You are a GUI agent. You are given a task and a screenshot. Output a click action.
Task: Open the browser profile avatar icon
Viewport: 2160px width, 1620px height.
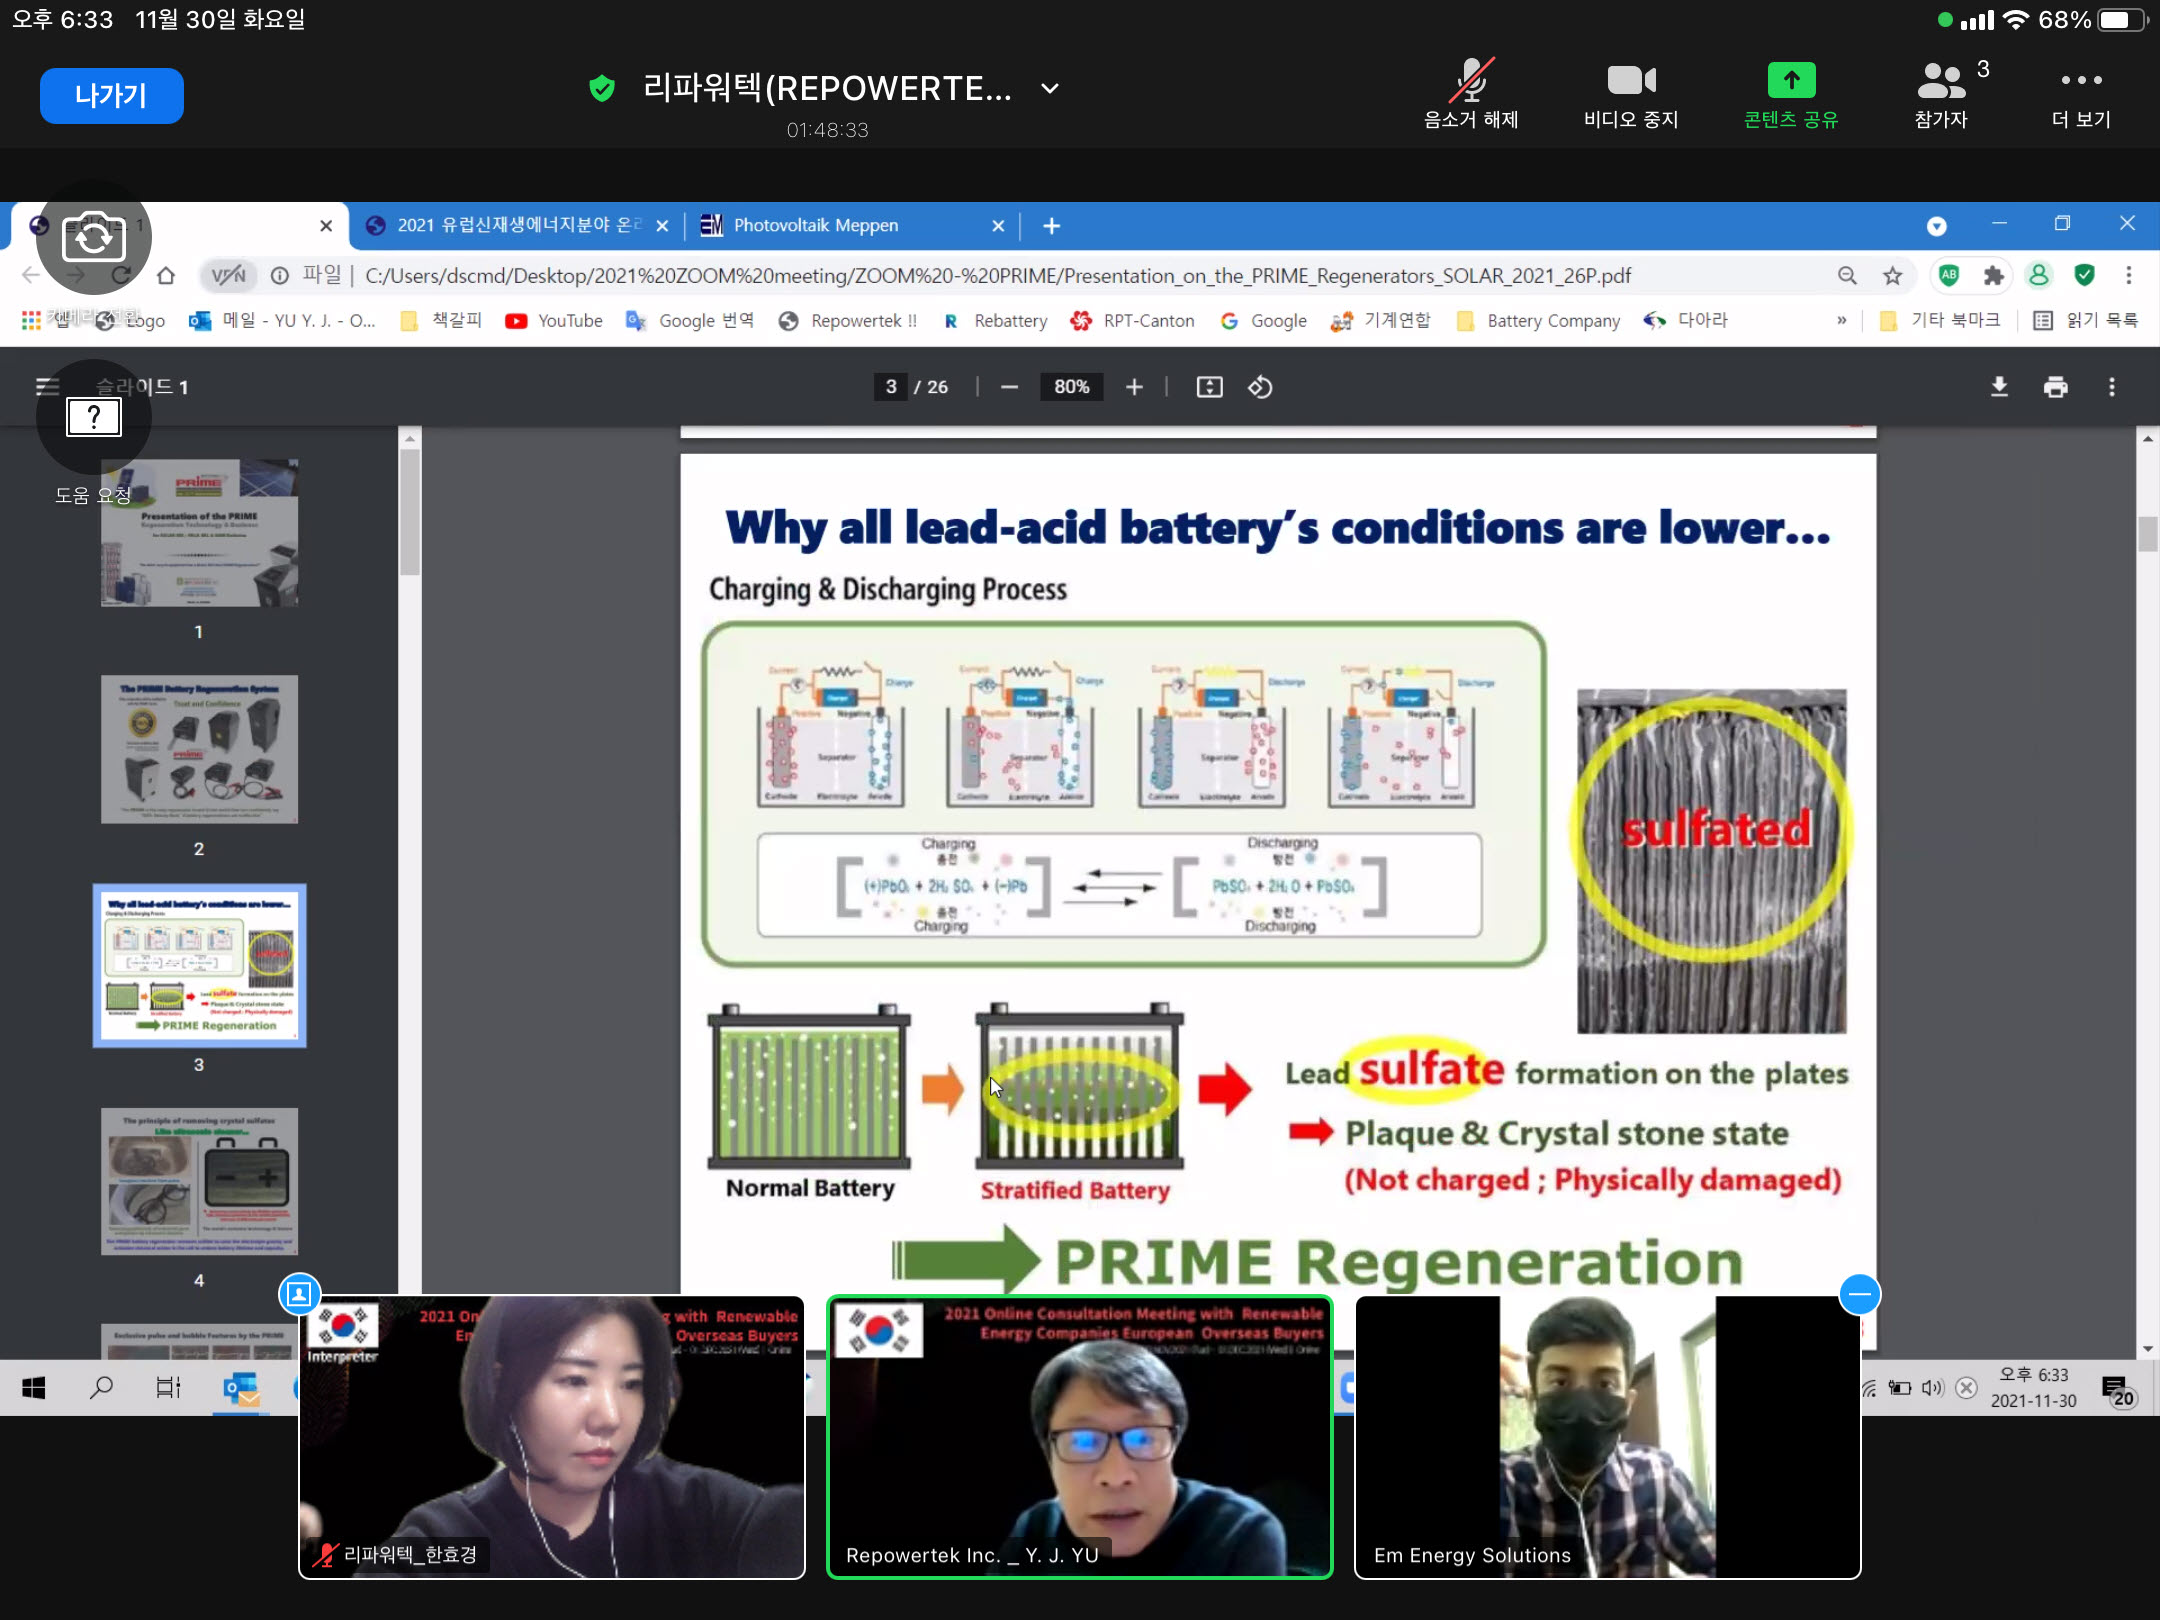(x=2039, y=275)
